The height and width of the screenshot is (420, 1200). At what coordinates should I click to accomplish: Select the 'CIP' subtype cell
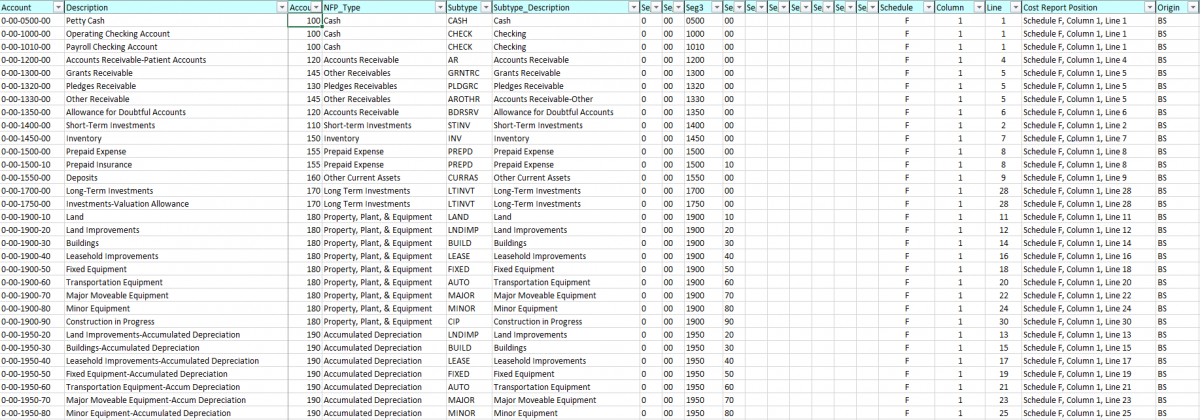[x=468, y=321]
